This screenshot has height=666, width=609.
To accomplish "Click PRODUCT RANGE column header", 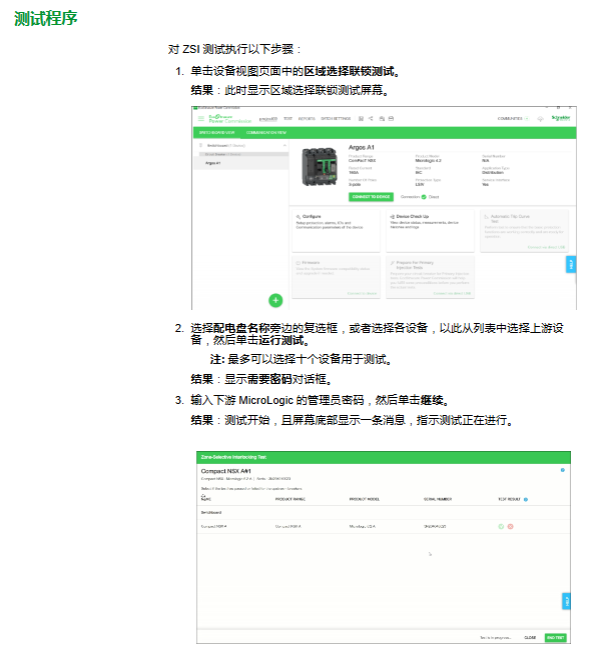I will click(290, 500).
